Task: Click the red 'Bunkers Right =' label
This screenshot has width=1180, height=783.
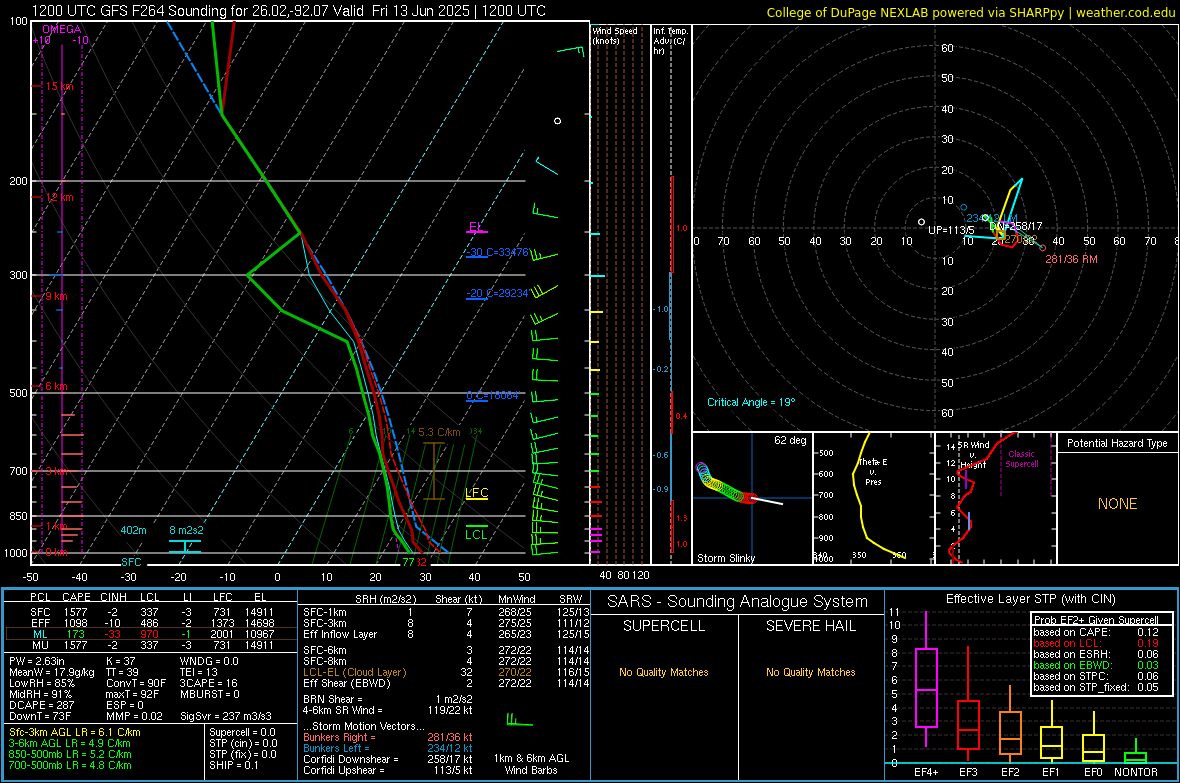Action: click(x=339, y=737)
